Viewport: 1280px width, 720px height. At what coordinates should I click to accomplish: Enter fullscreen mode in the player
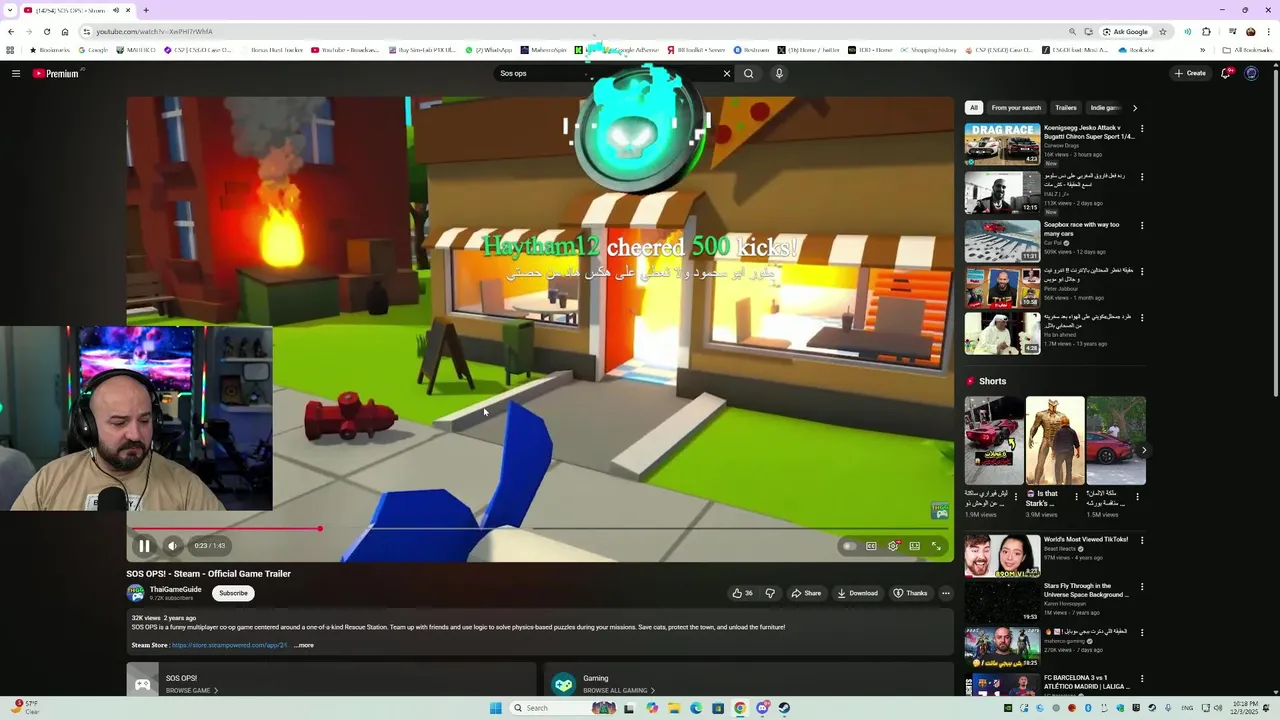(936, 546)
